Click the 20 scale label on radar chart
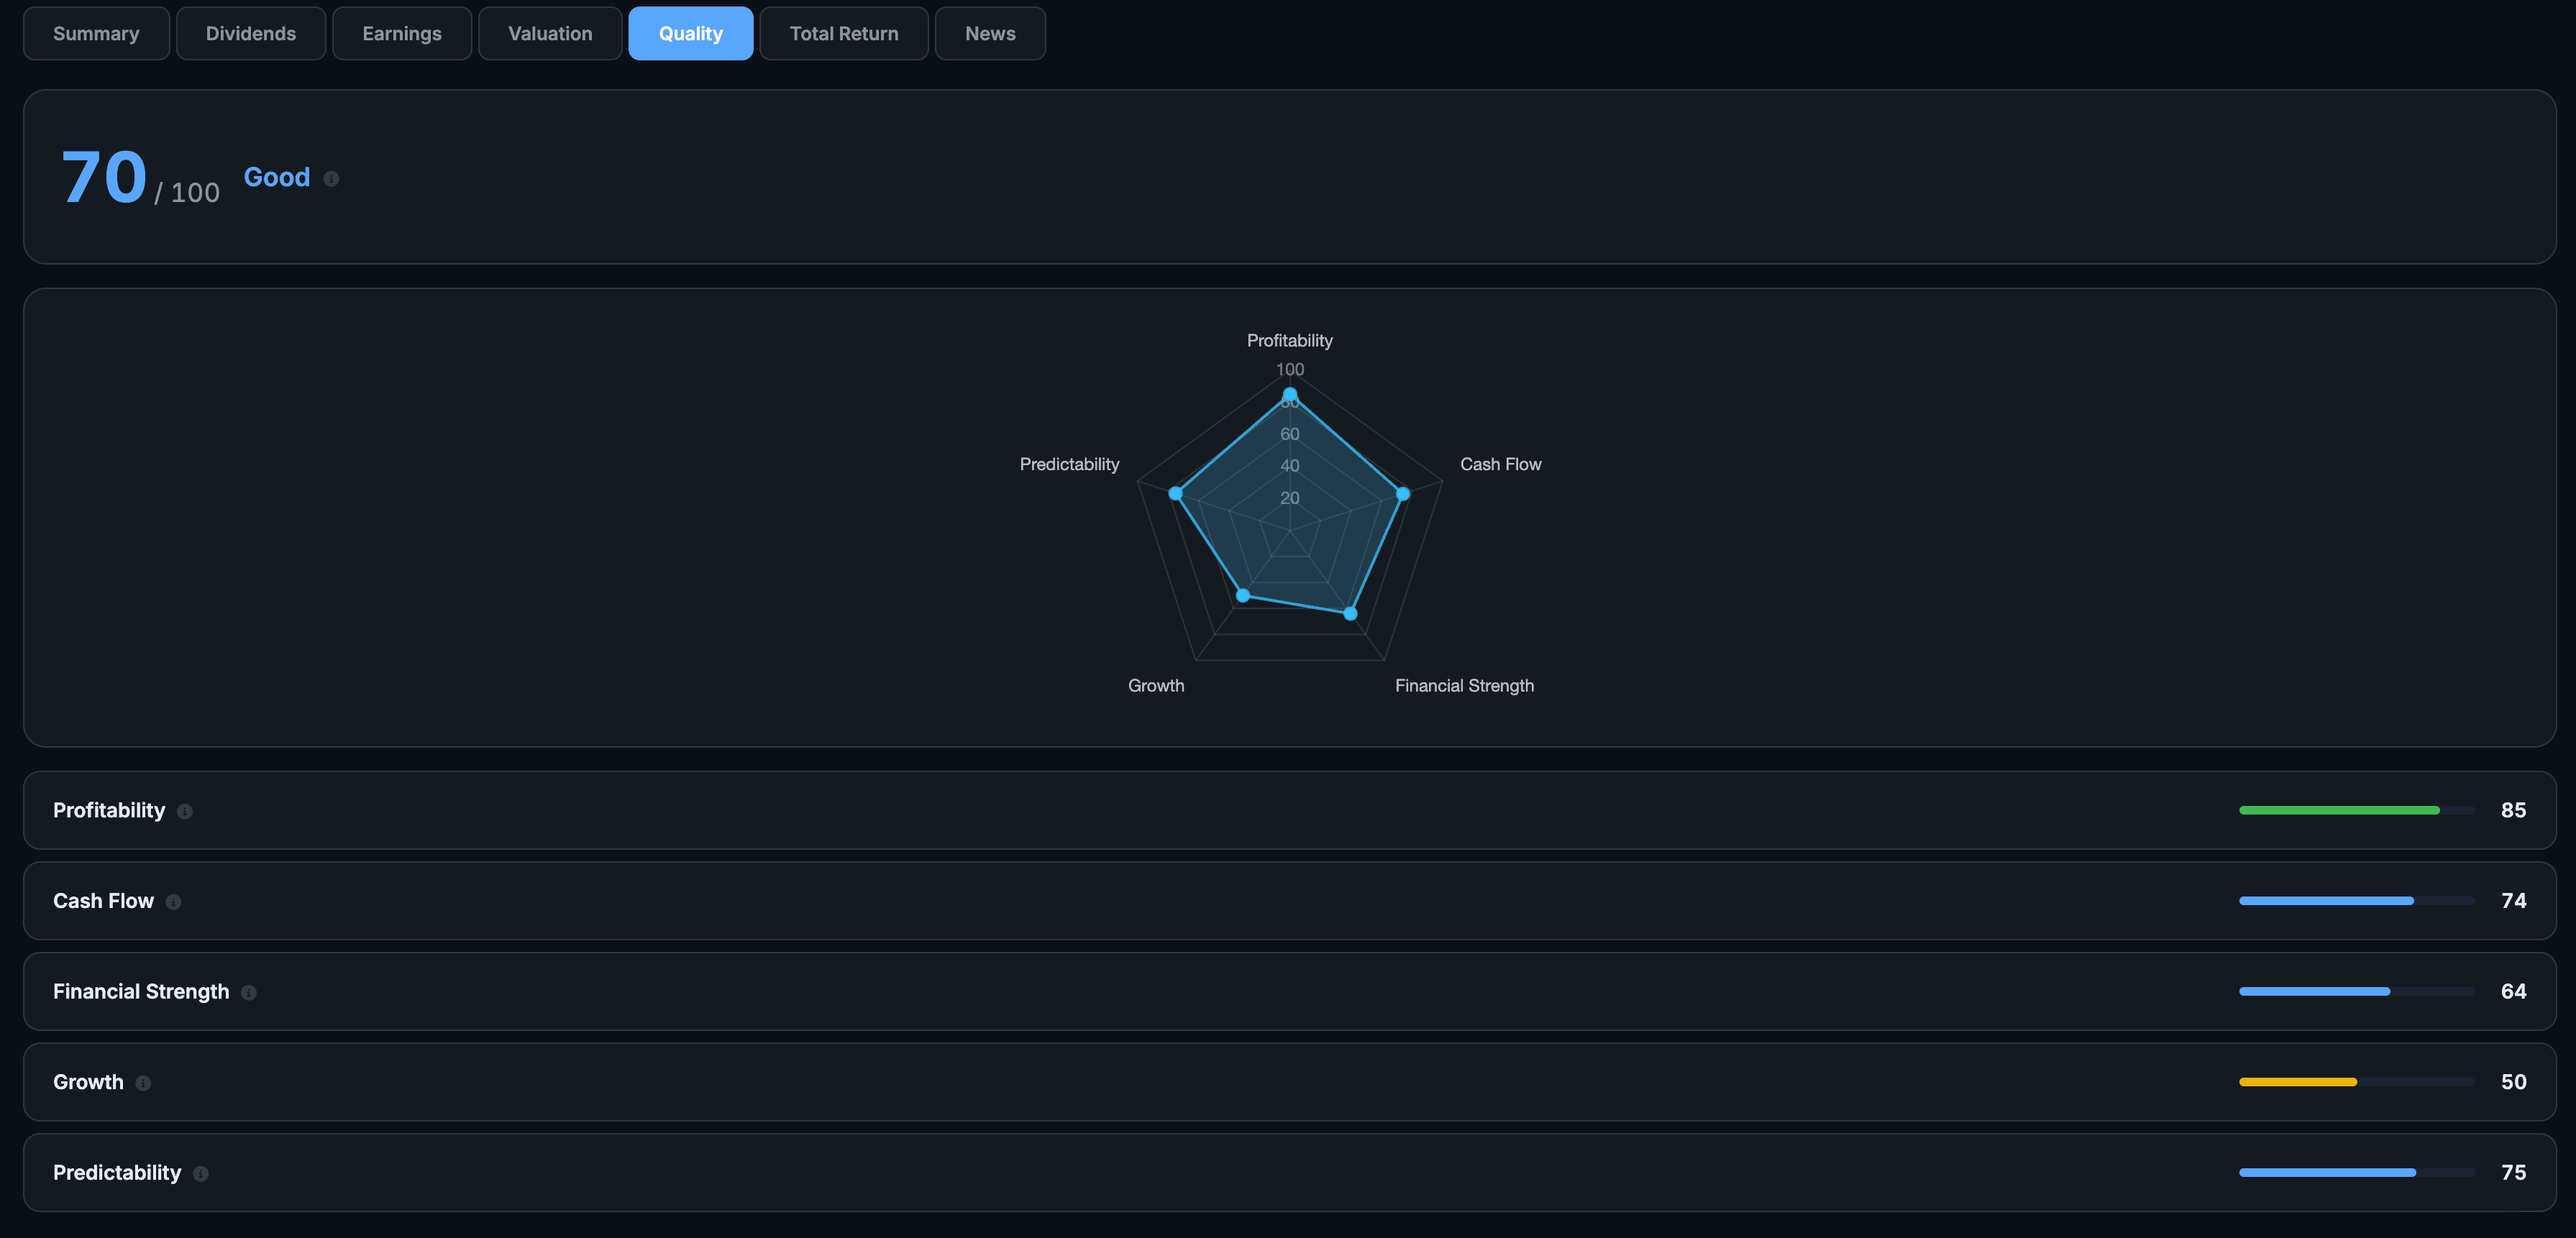This screenshot has height=1238, width=2576. [x=1290, y=498]
